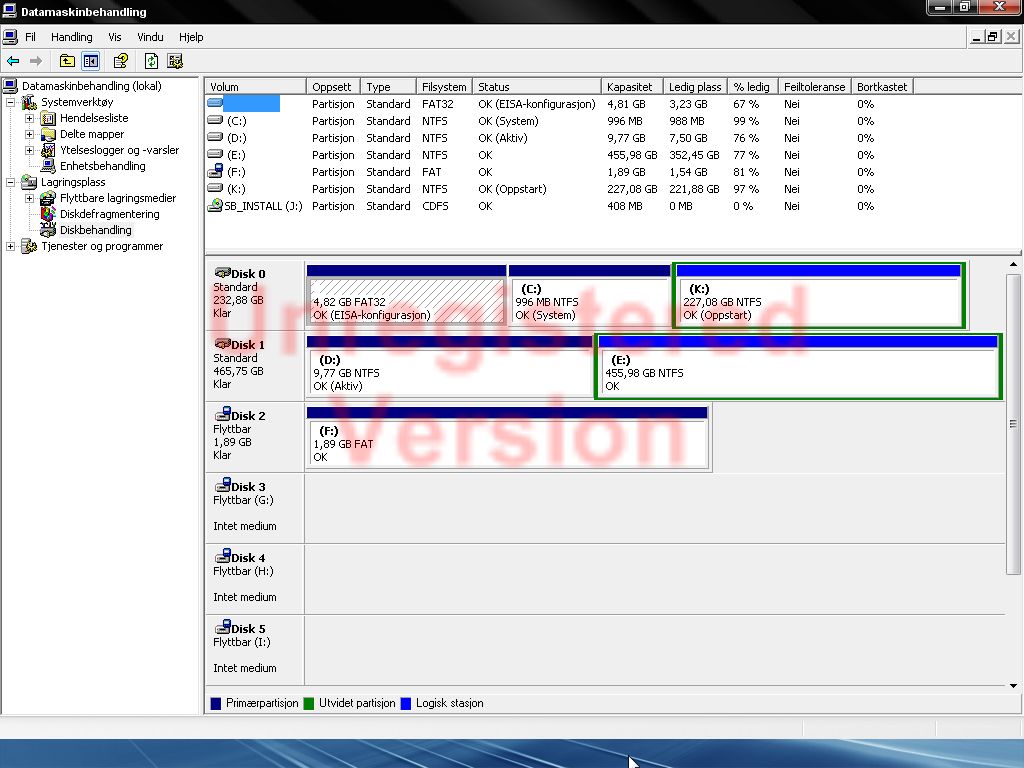Viewport: 1024px width, 768px height.
Task: Select the 4,82 GB FAT32 EISA partition block
Action: point(406,296)
